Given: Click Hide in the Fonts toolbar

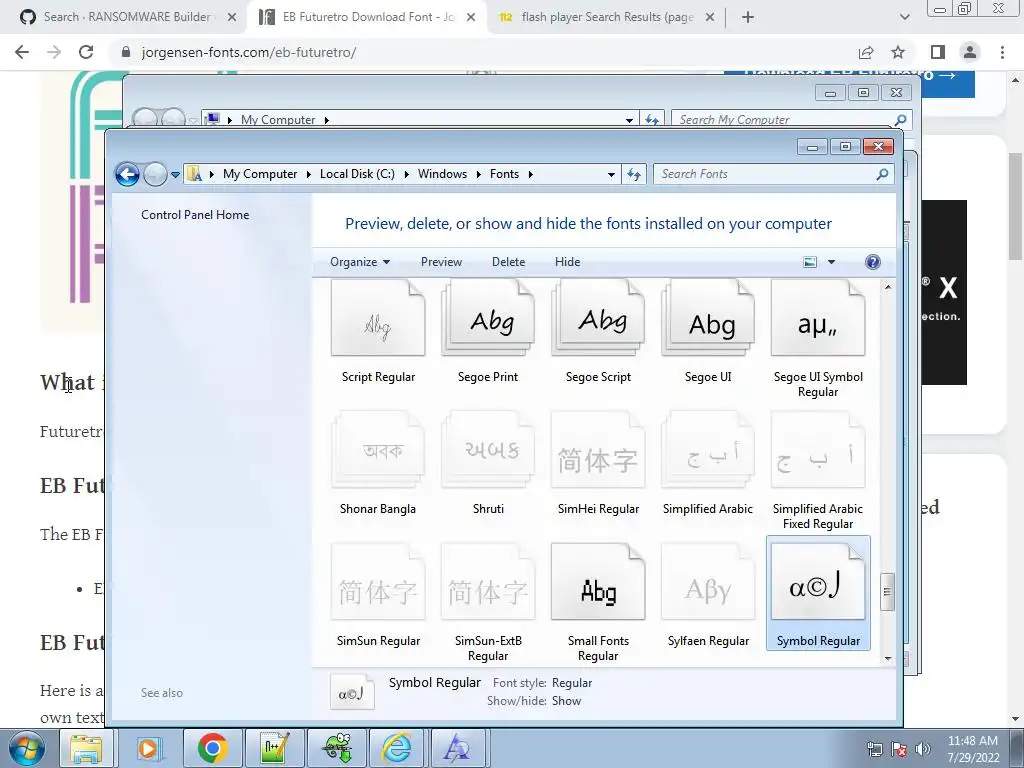Looking at the screenshot, I should click(568, 262).
